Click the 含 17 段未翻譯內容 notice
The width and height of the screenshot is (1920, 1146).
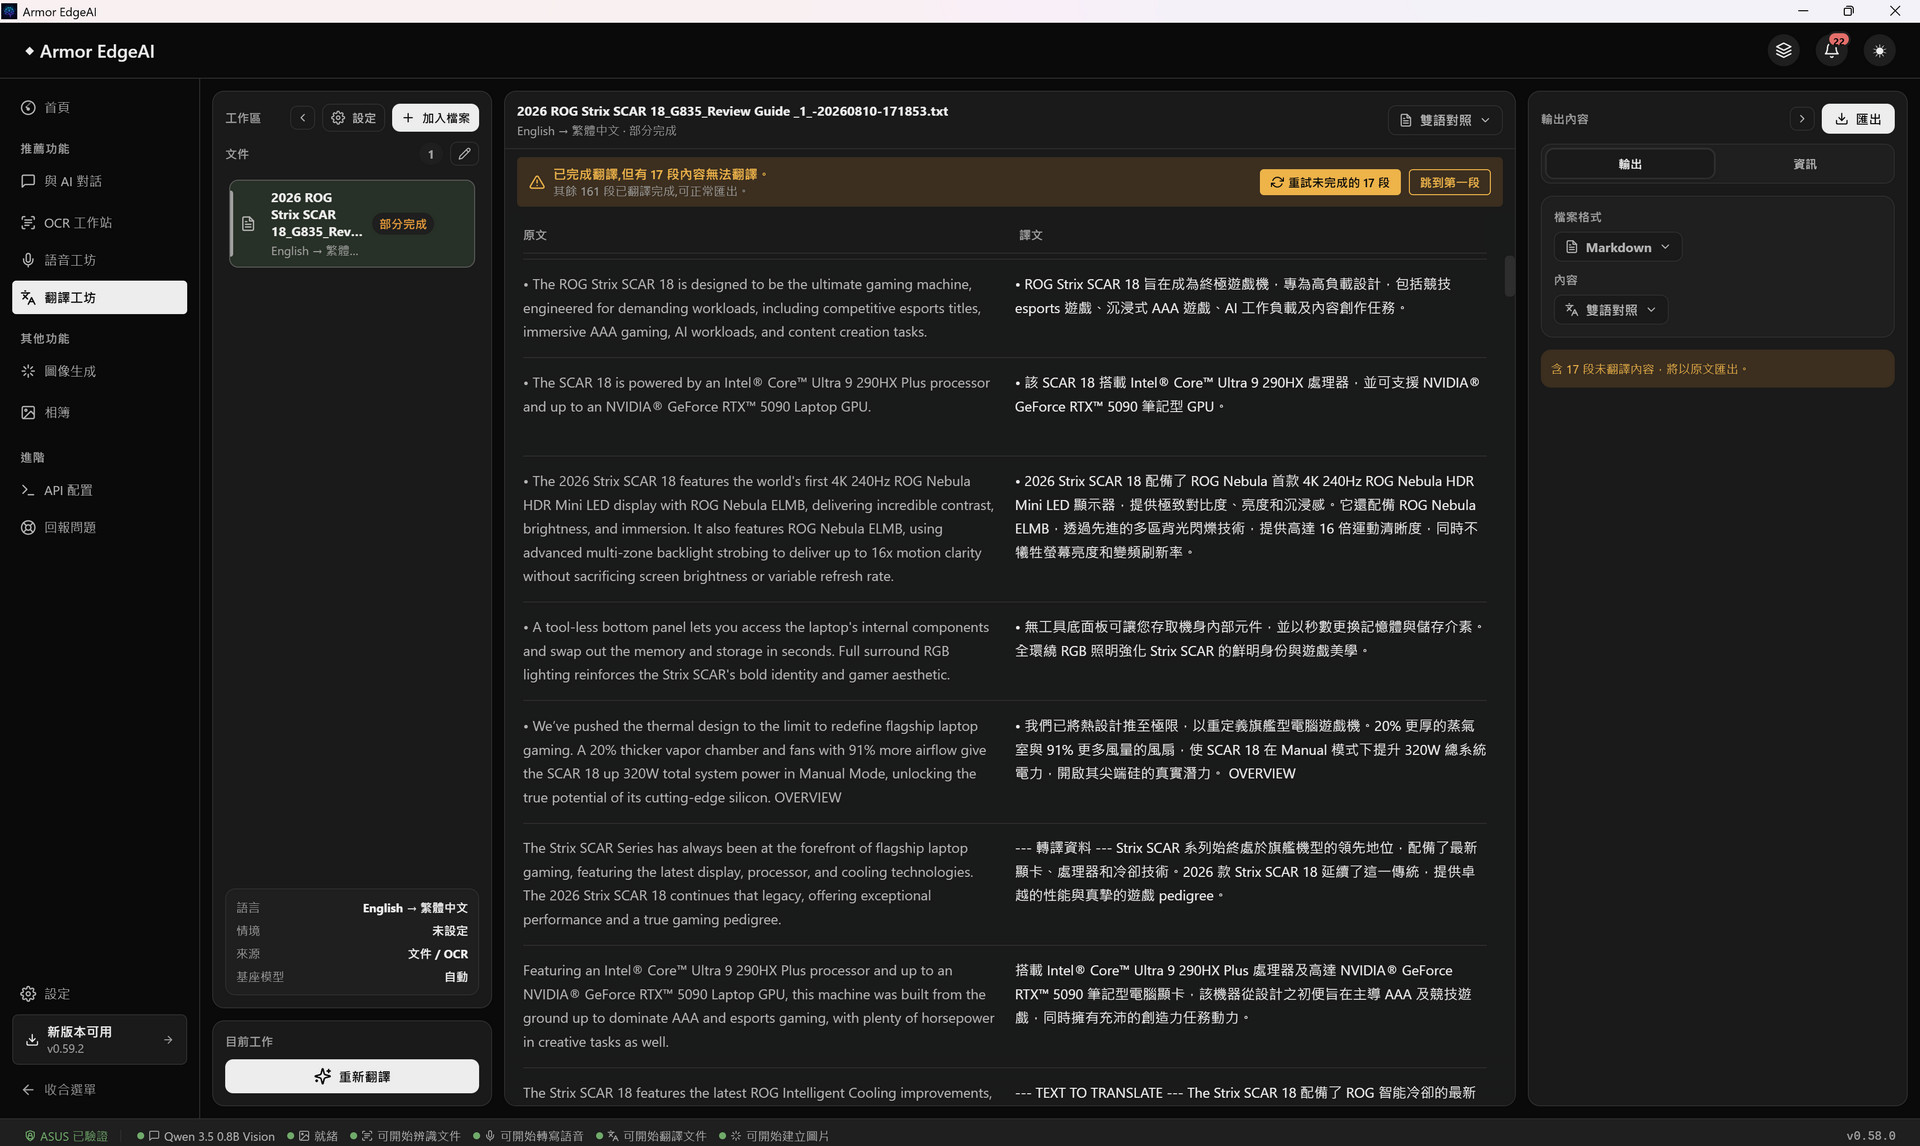(x=1717, y=369)
